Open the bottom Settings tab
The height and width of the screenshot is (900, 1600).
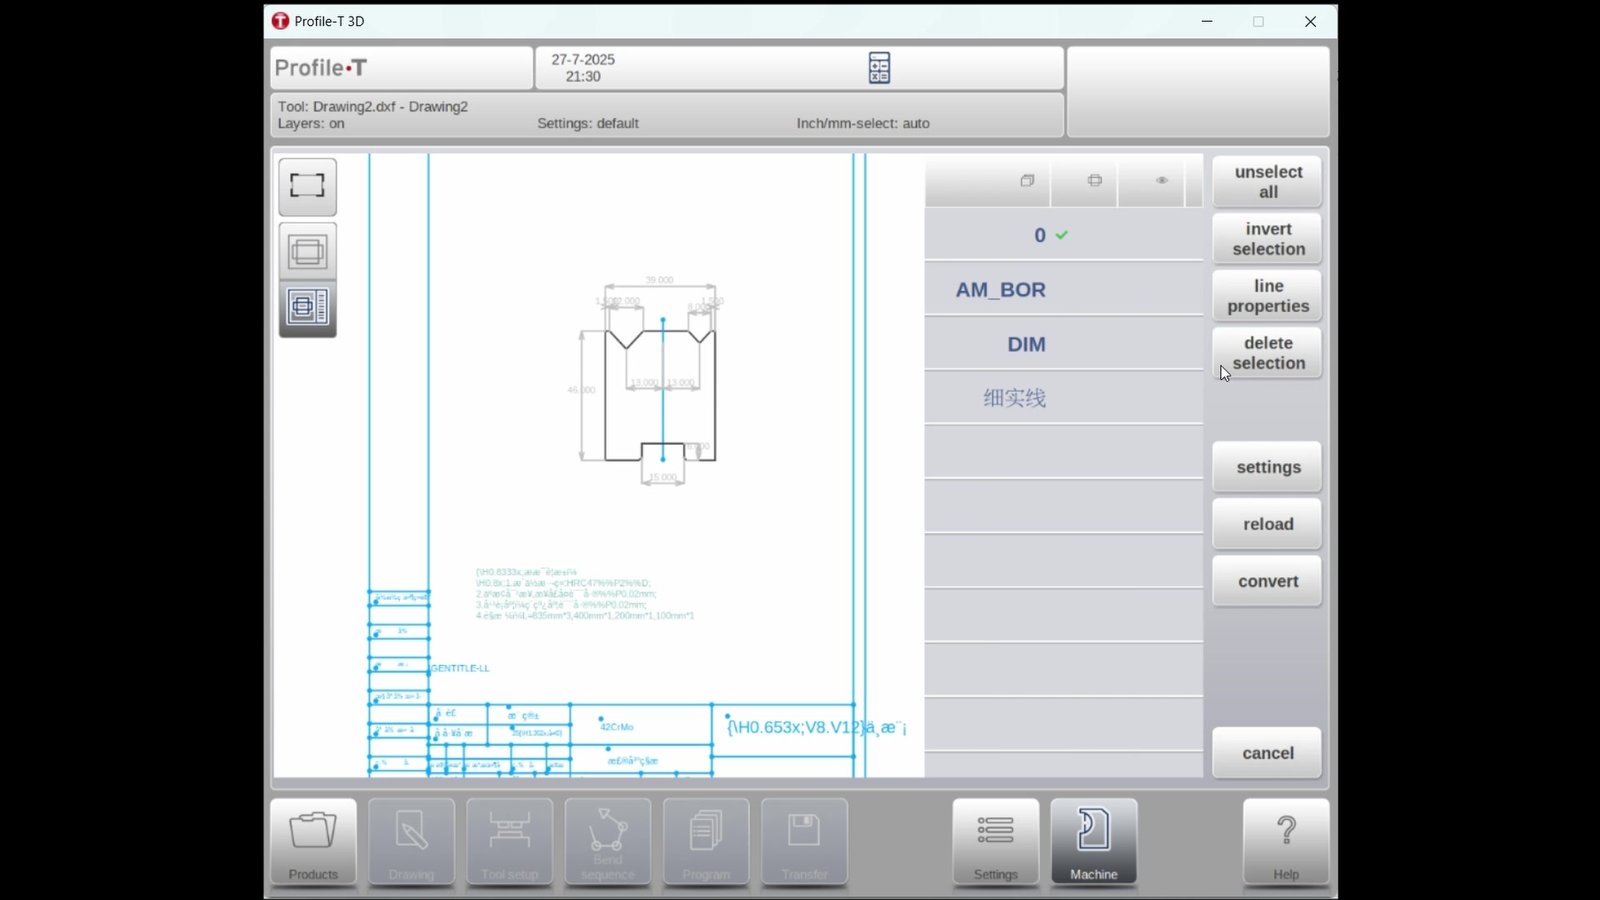[x=996, y=842]
